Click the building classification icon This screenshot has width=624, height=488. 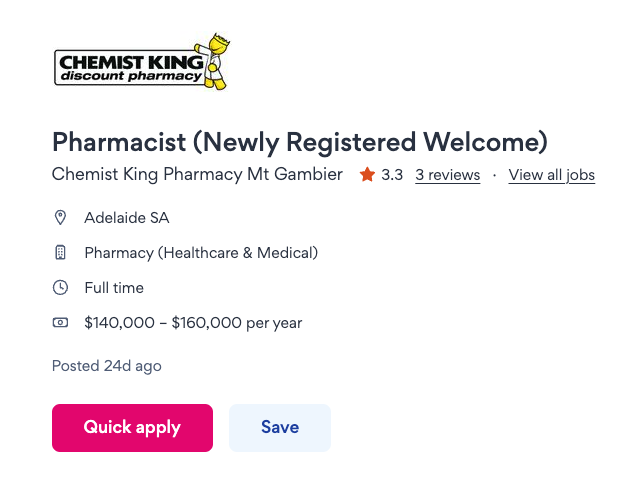coord(60,253)
